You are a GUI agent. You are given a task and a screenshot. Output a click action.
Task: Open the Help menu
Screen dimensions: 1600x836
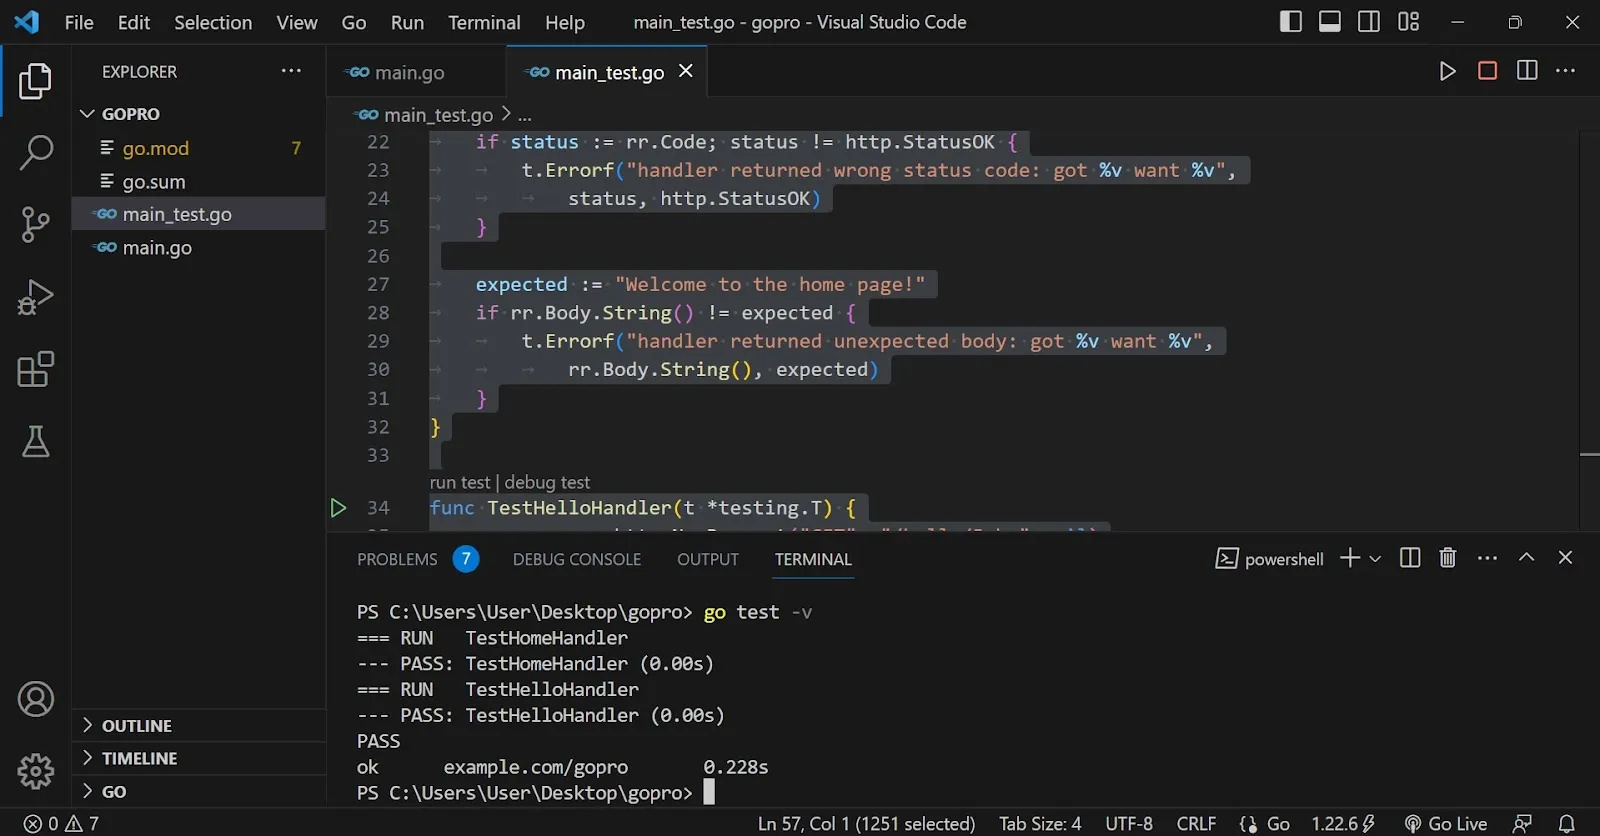tap(565, 22)
